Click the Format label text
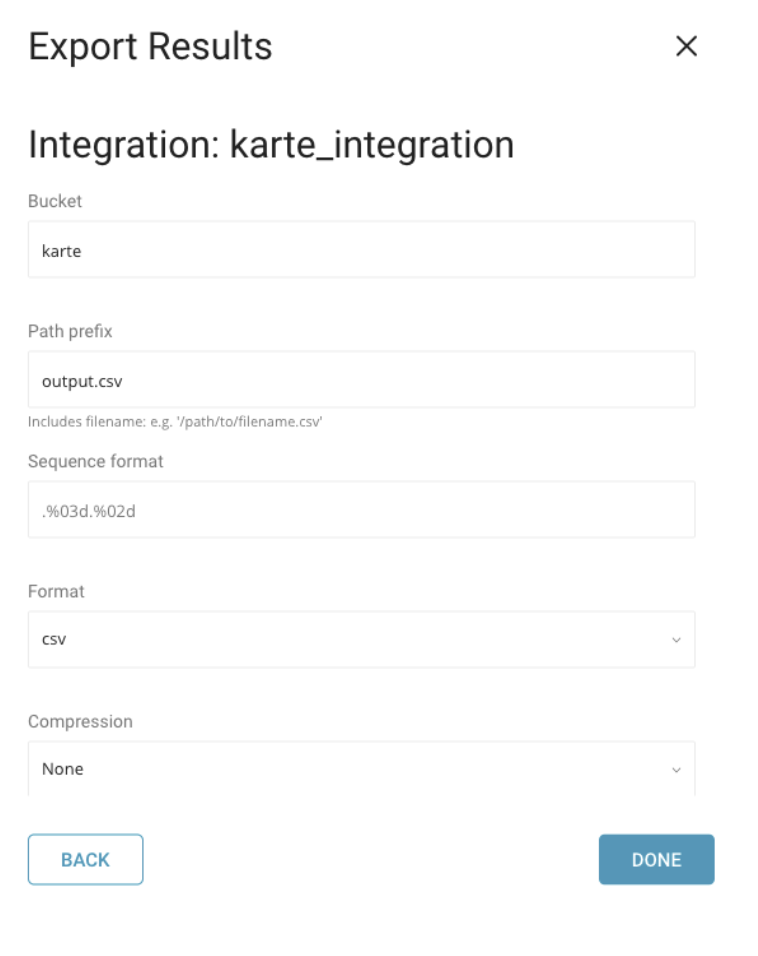Viewport: 758px width, 956px height. (56, 591)
